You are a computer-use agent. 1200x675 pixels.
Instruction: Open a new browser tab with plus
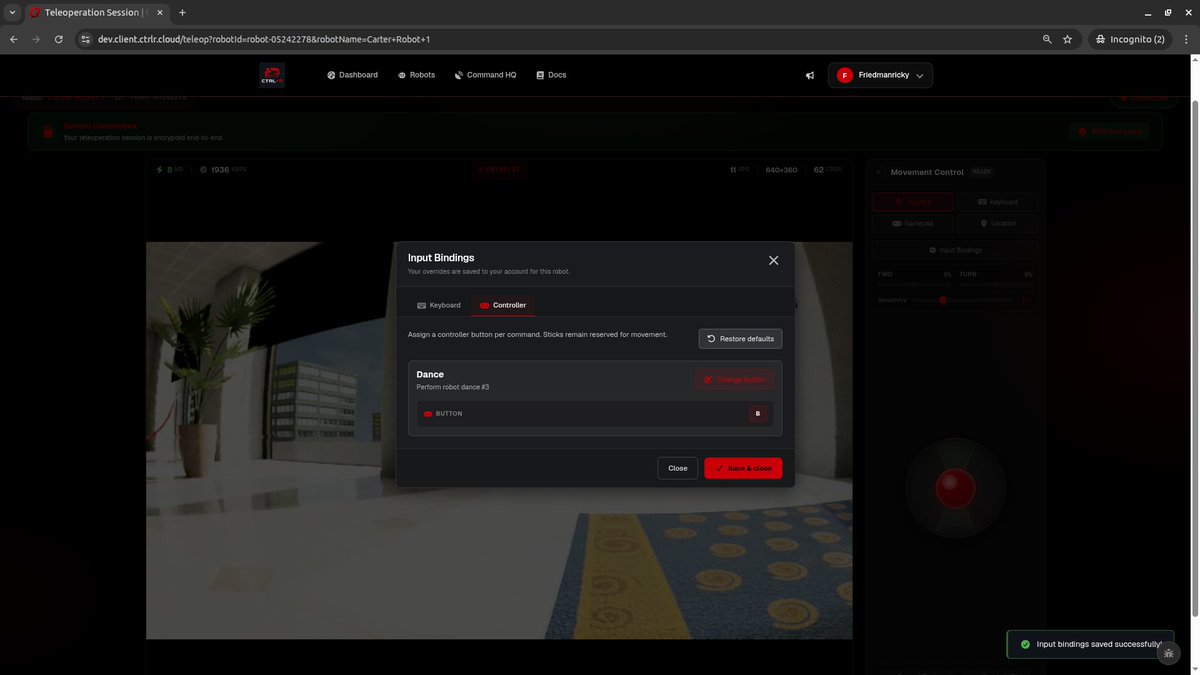(182, 12)
